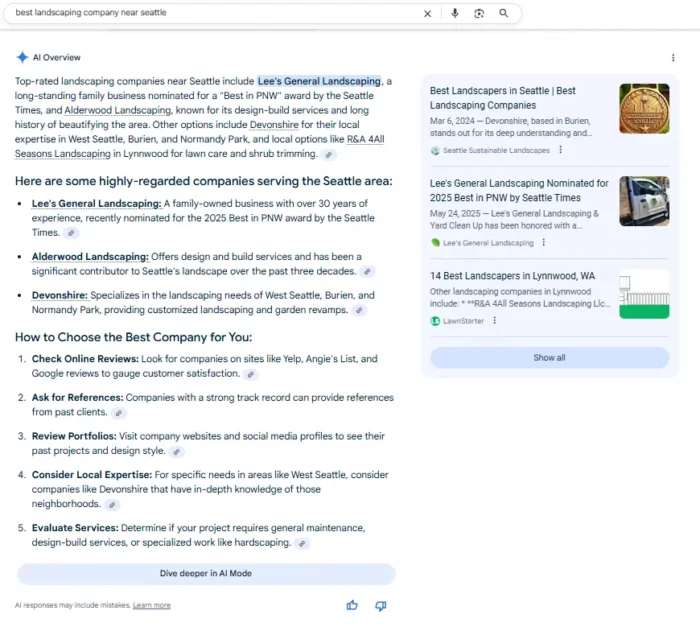Open more options beside Lee's General Landscaping source
700x631 pixels.
[544, 242]
